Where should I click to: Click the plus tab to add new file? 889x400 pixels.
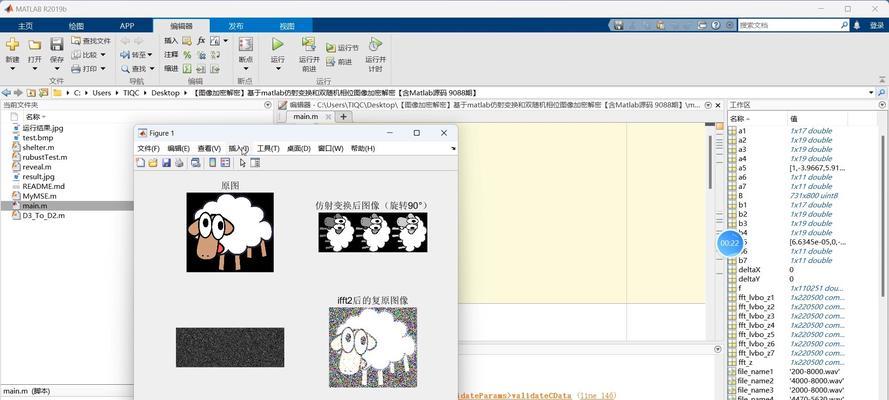click(x=343, y=116)
